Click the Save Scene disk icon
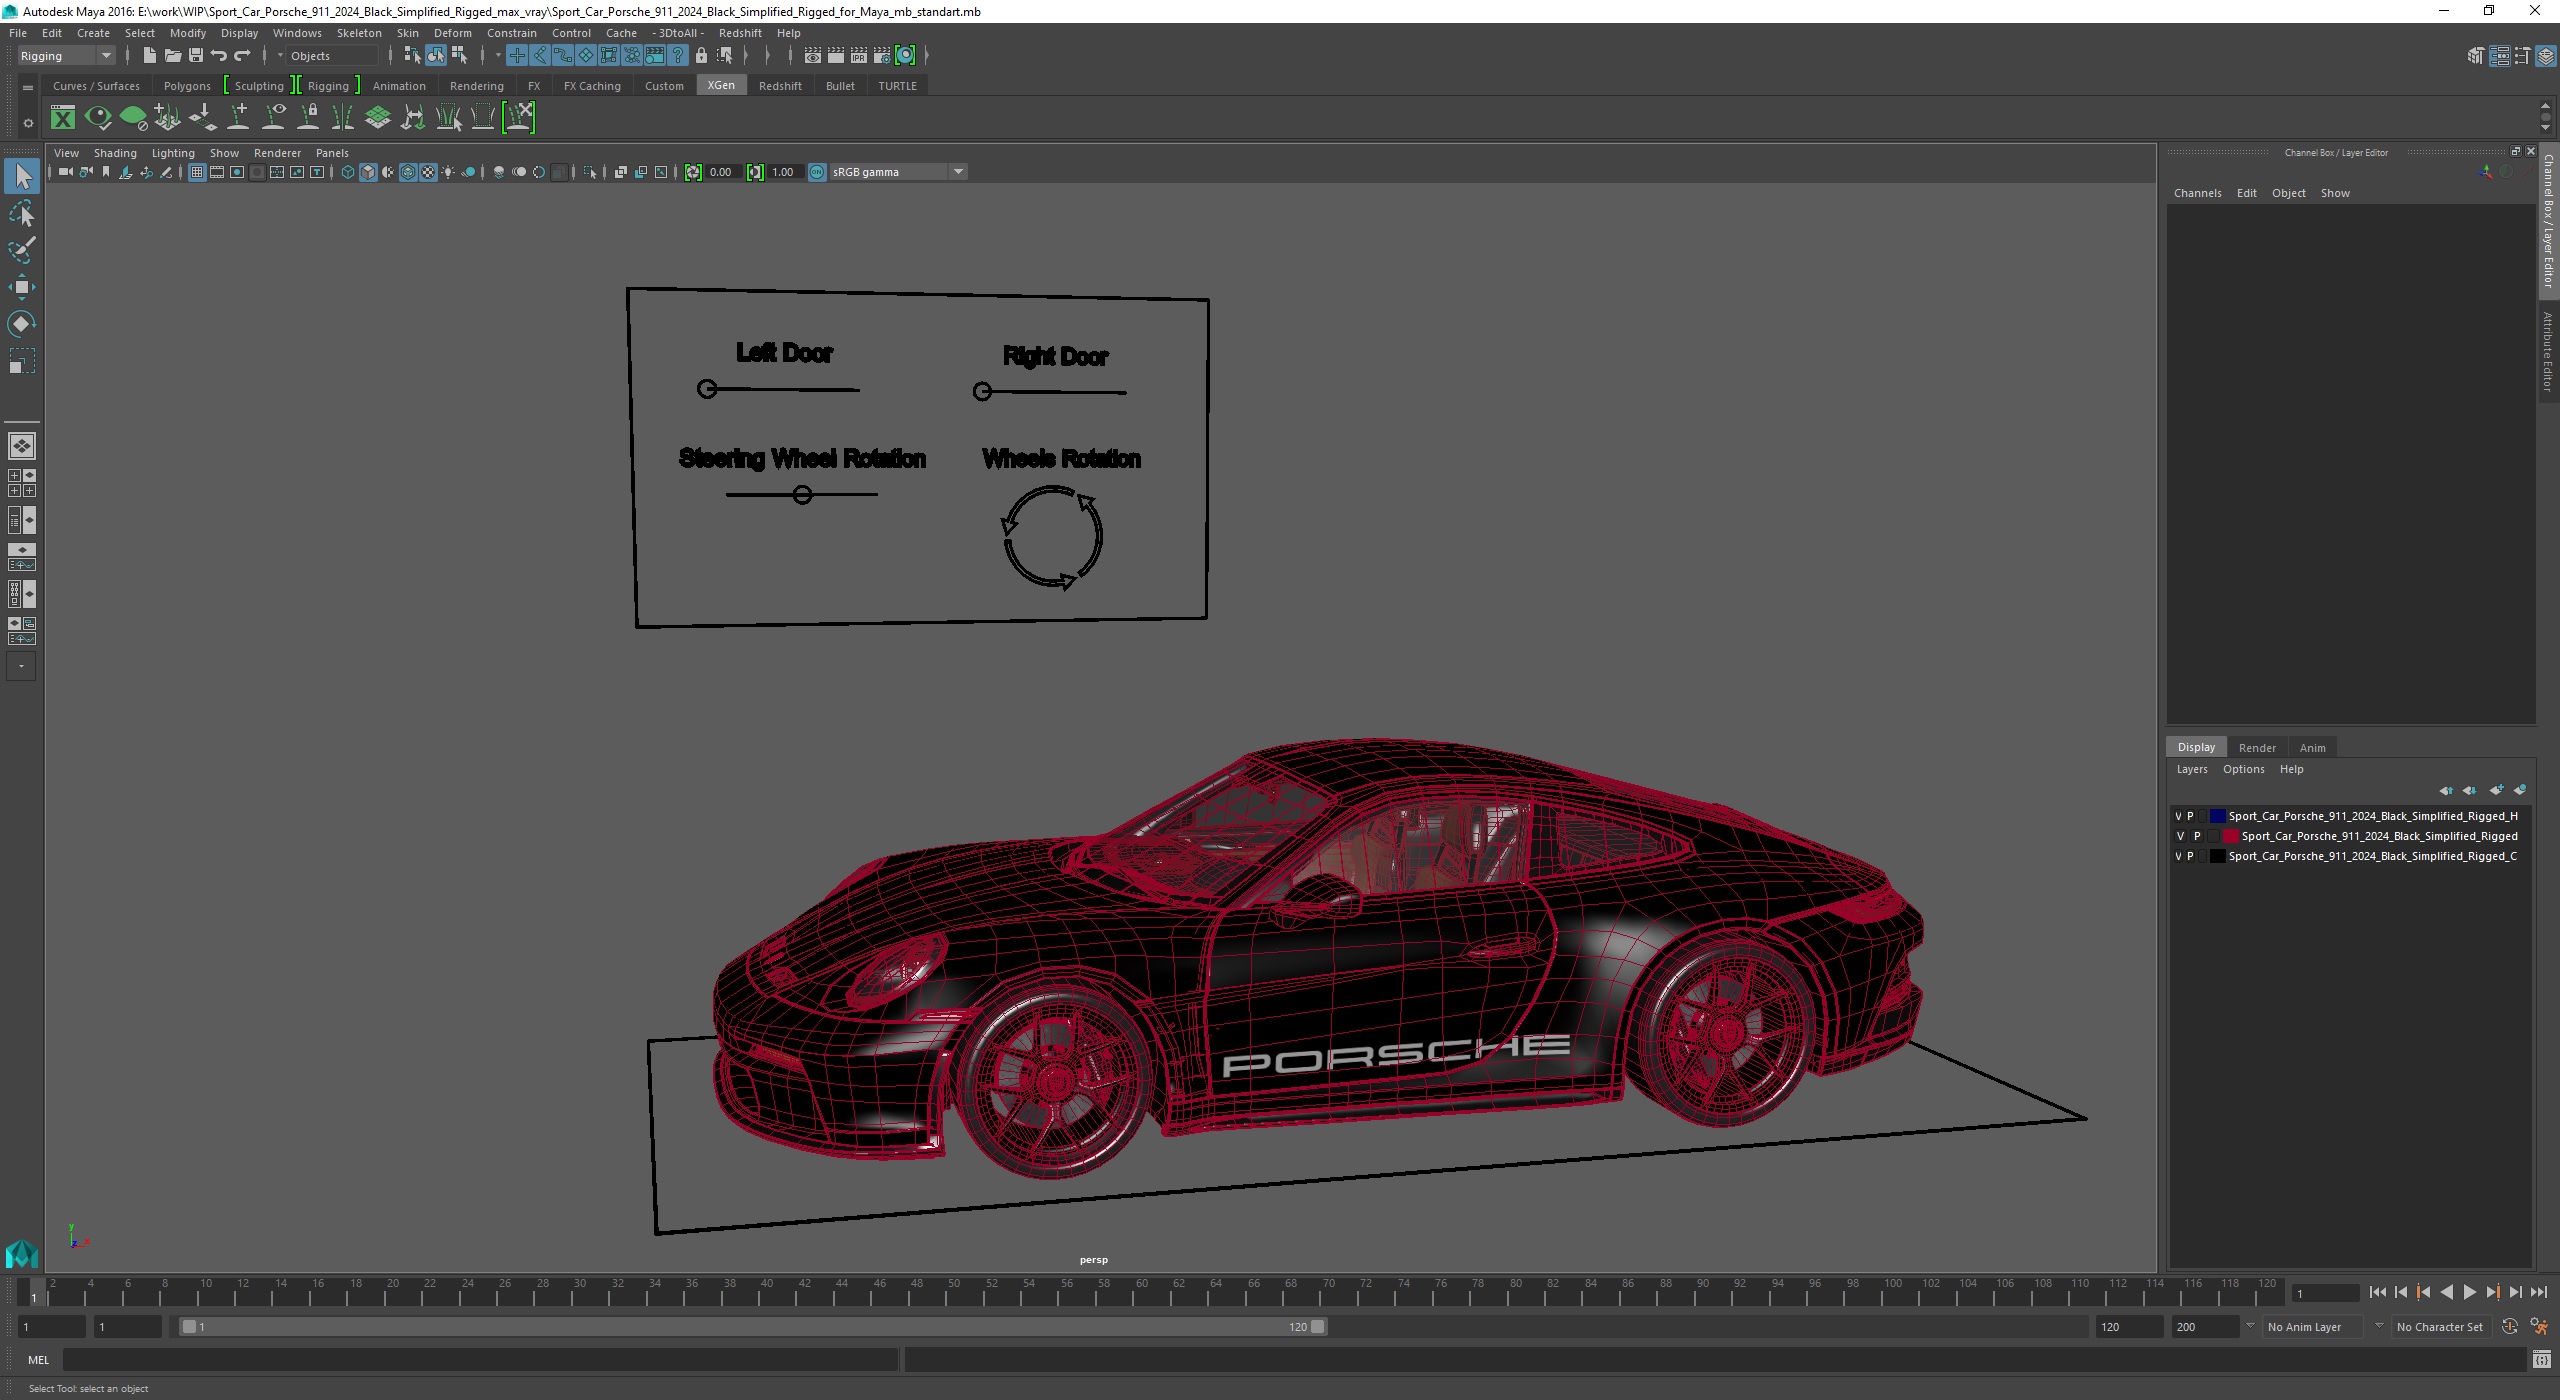The image size is (2560, 1400). coord(196,56)
